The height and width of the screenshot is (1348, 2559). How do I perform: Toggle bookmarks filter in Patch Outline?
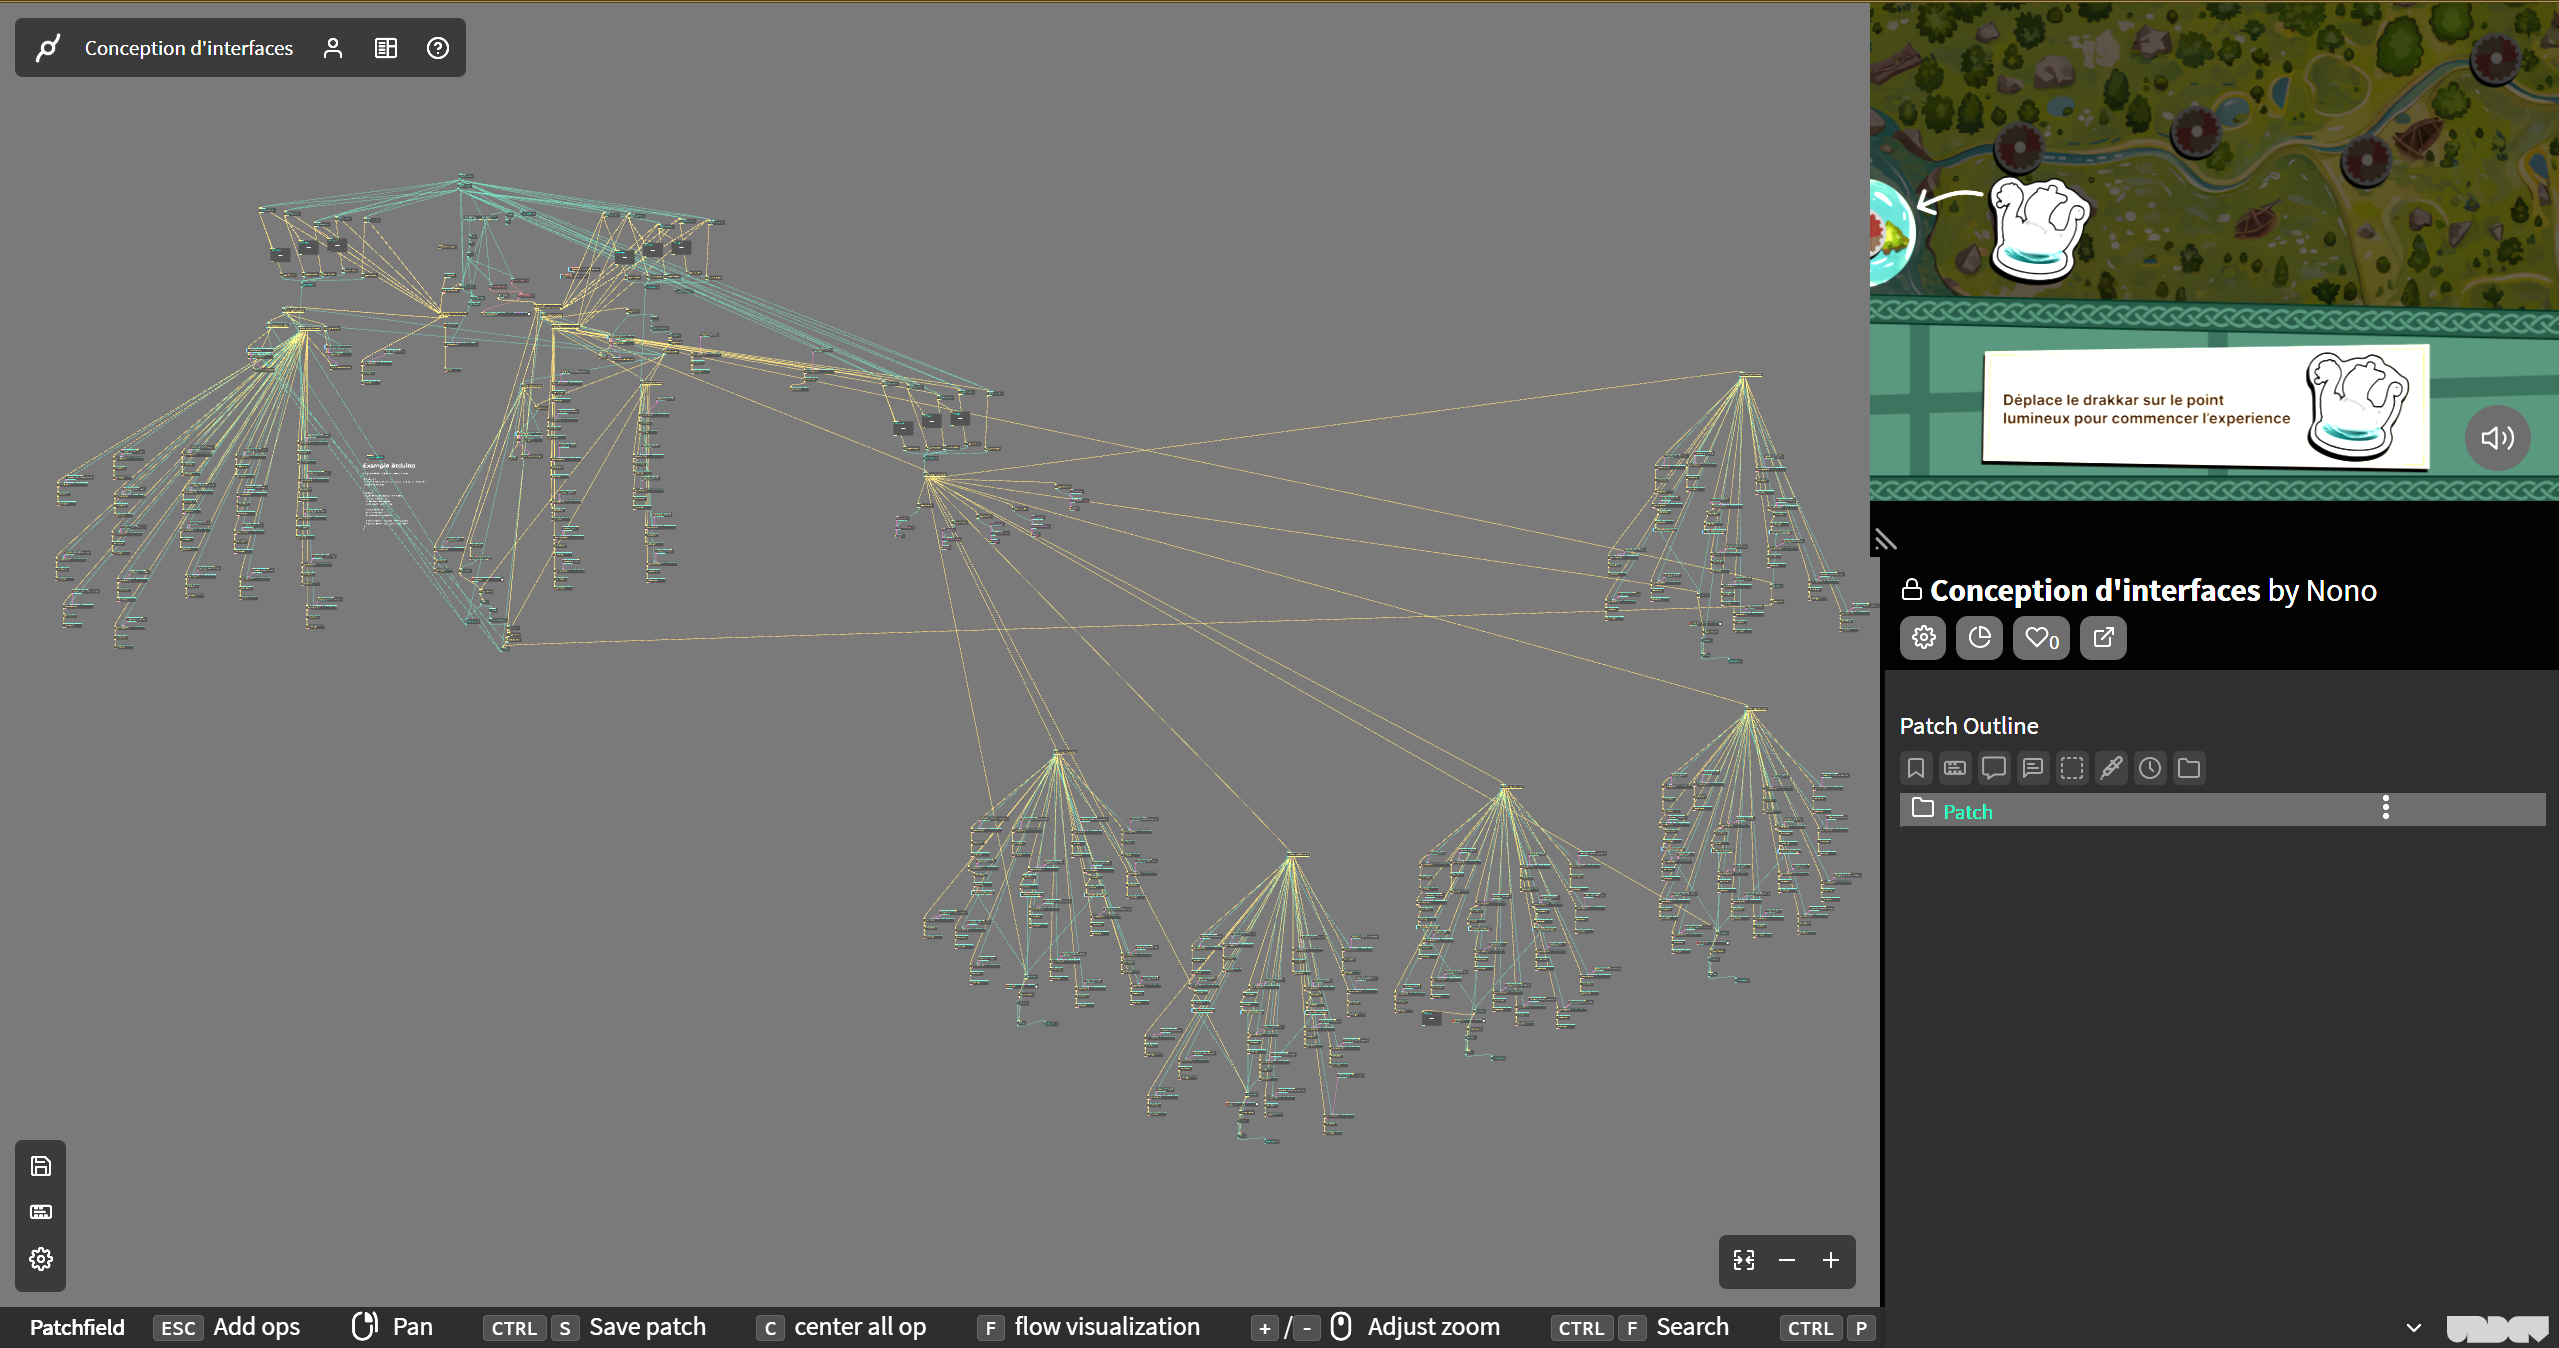1916,768
